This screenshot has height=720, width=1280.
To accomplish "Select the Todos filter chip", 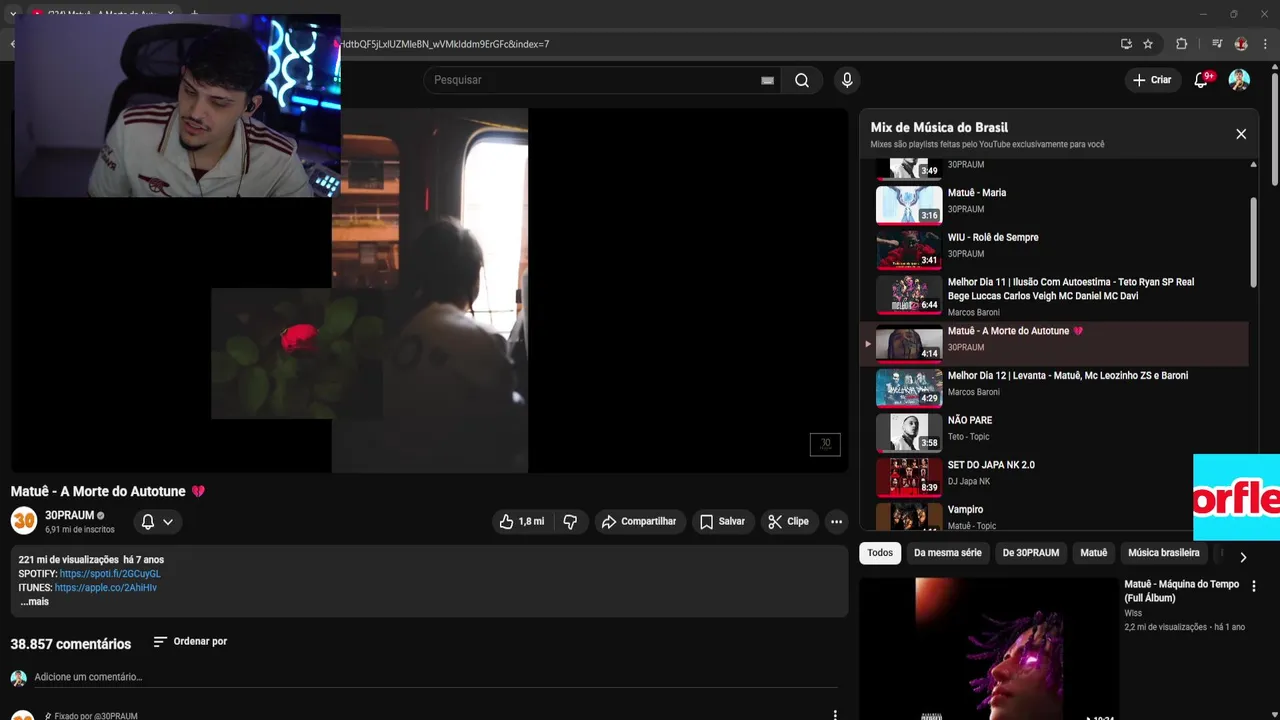I will coord(880,553).
